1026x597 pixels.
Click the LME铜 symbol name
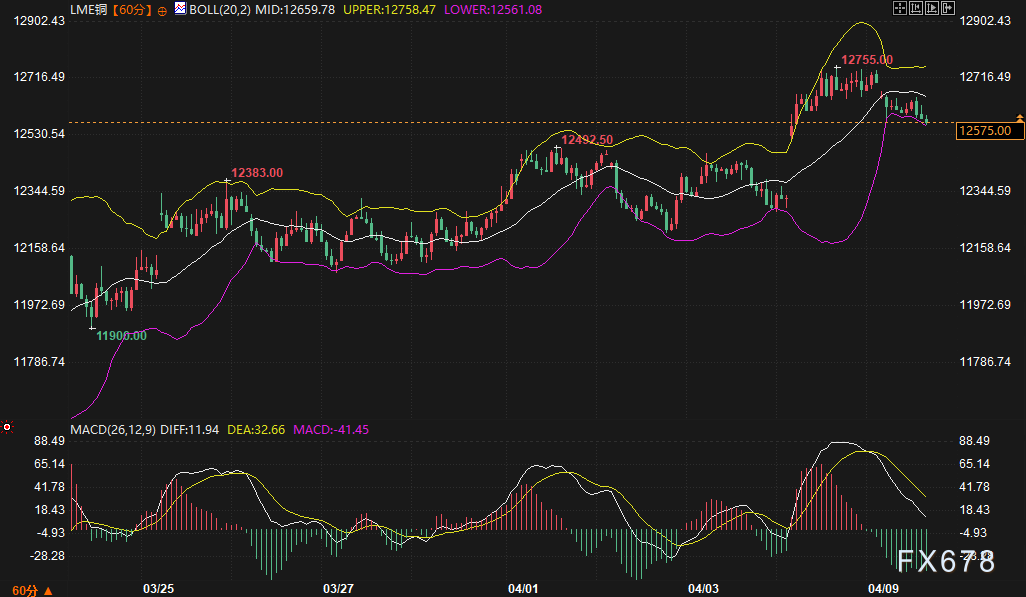(89, 9)
